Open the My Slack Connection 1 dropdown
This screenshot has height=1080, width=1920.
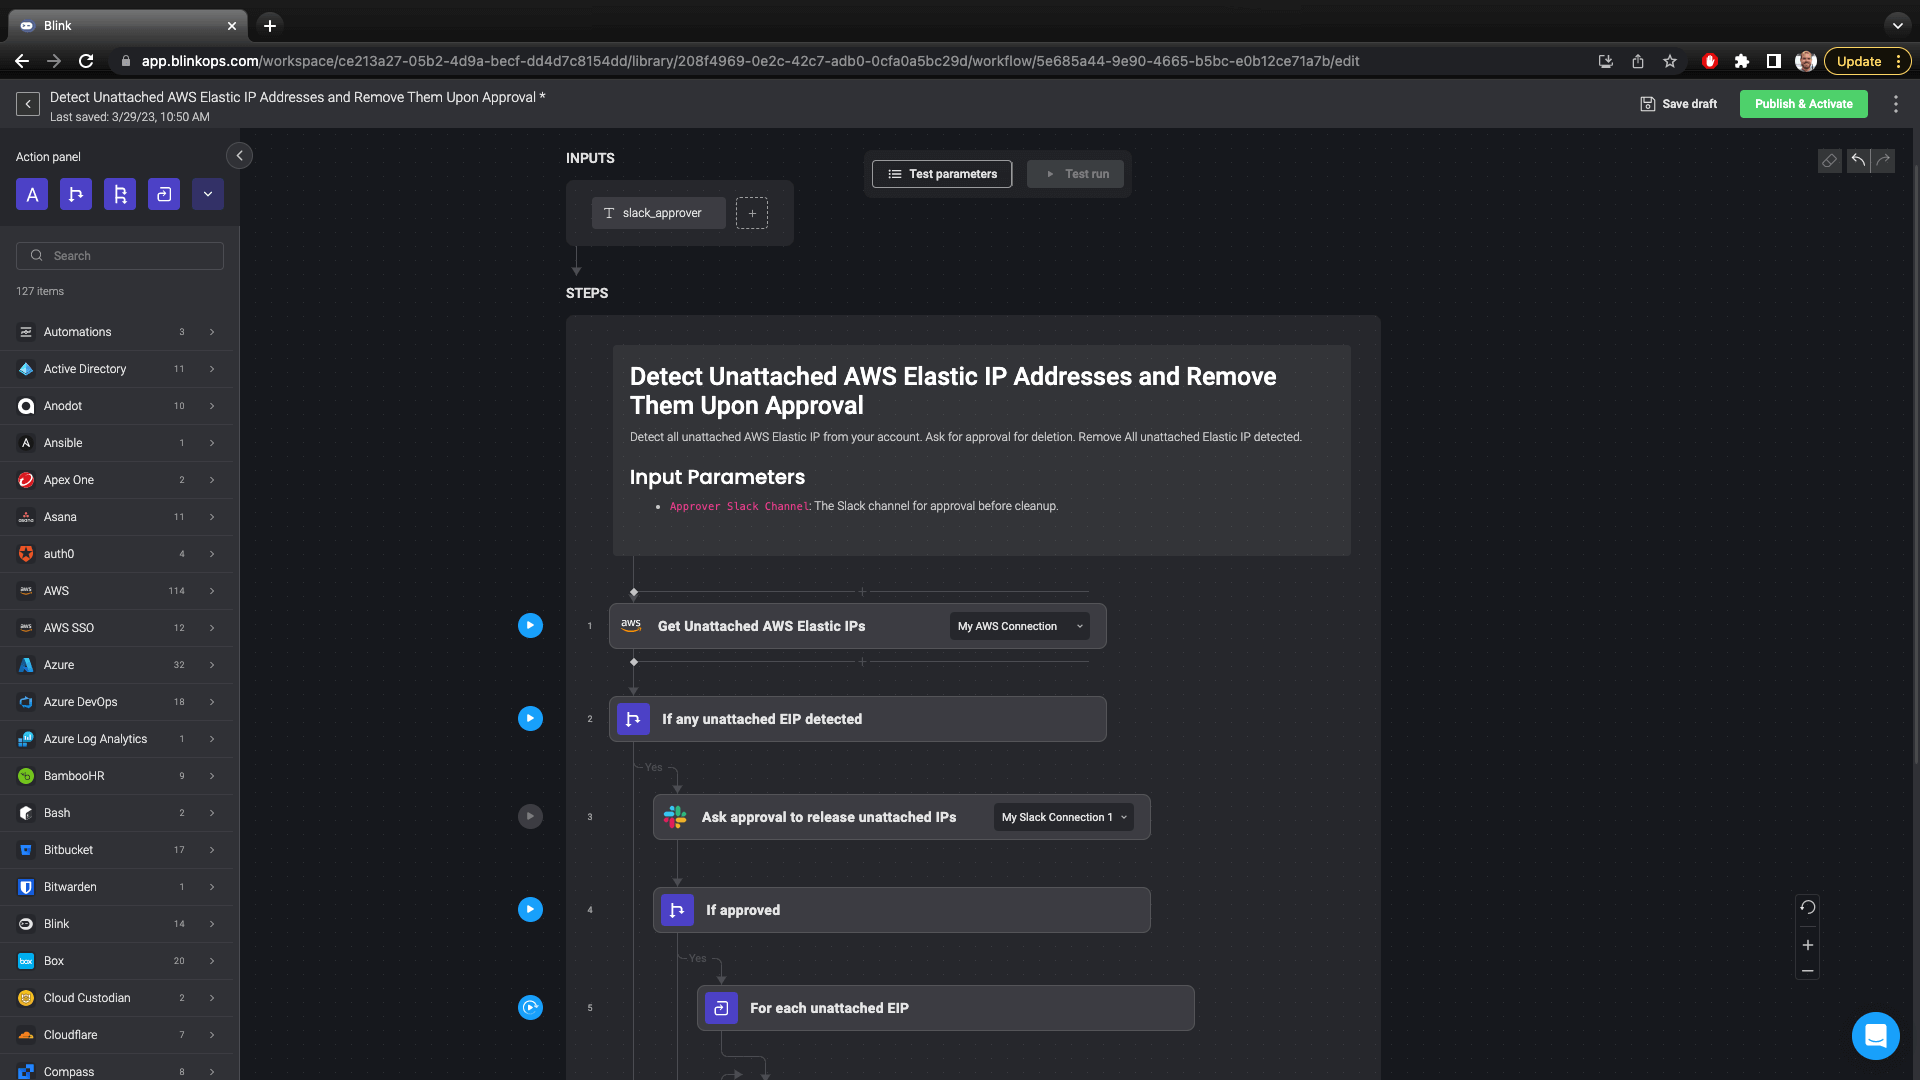1062,817
